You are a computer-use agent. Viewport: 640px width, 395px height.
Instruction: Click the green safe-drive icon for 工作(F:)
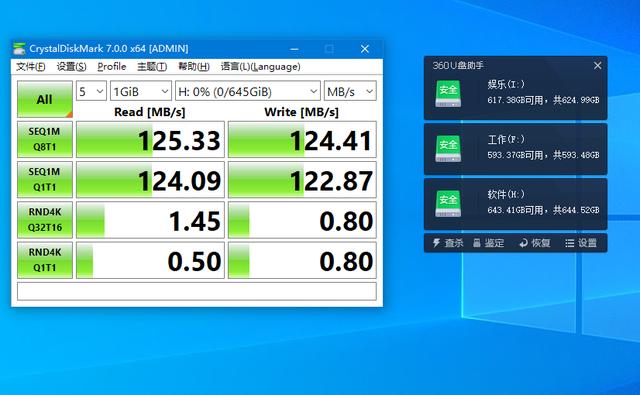(448, 149)
